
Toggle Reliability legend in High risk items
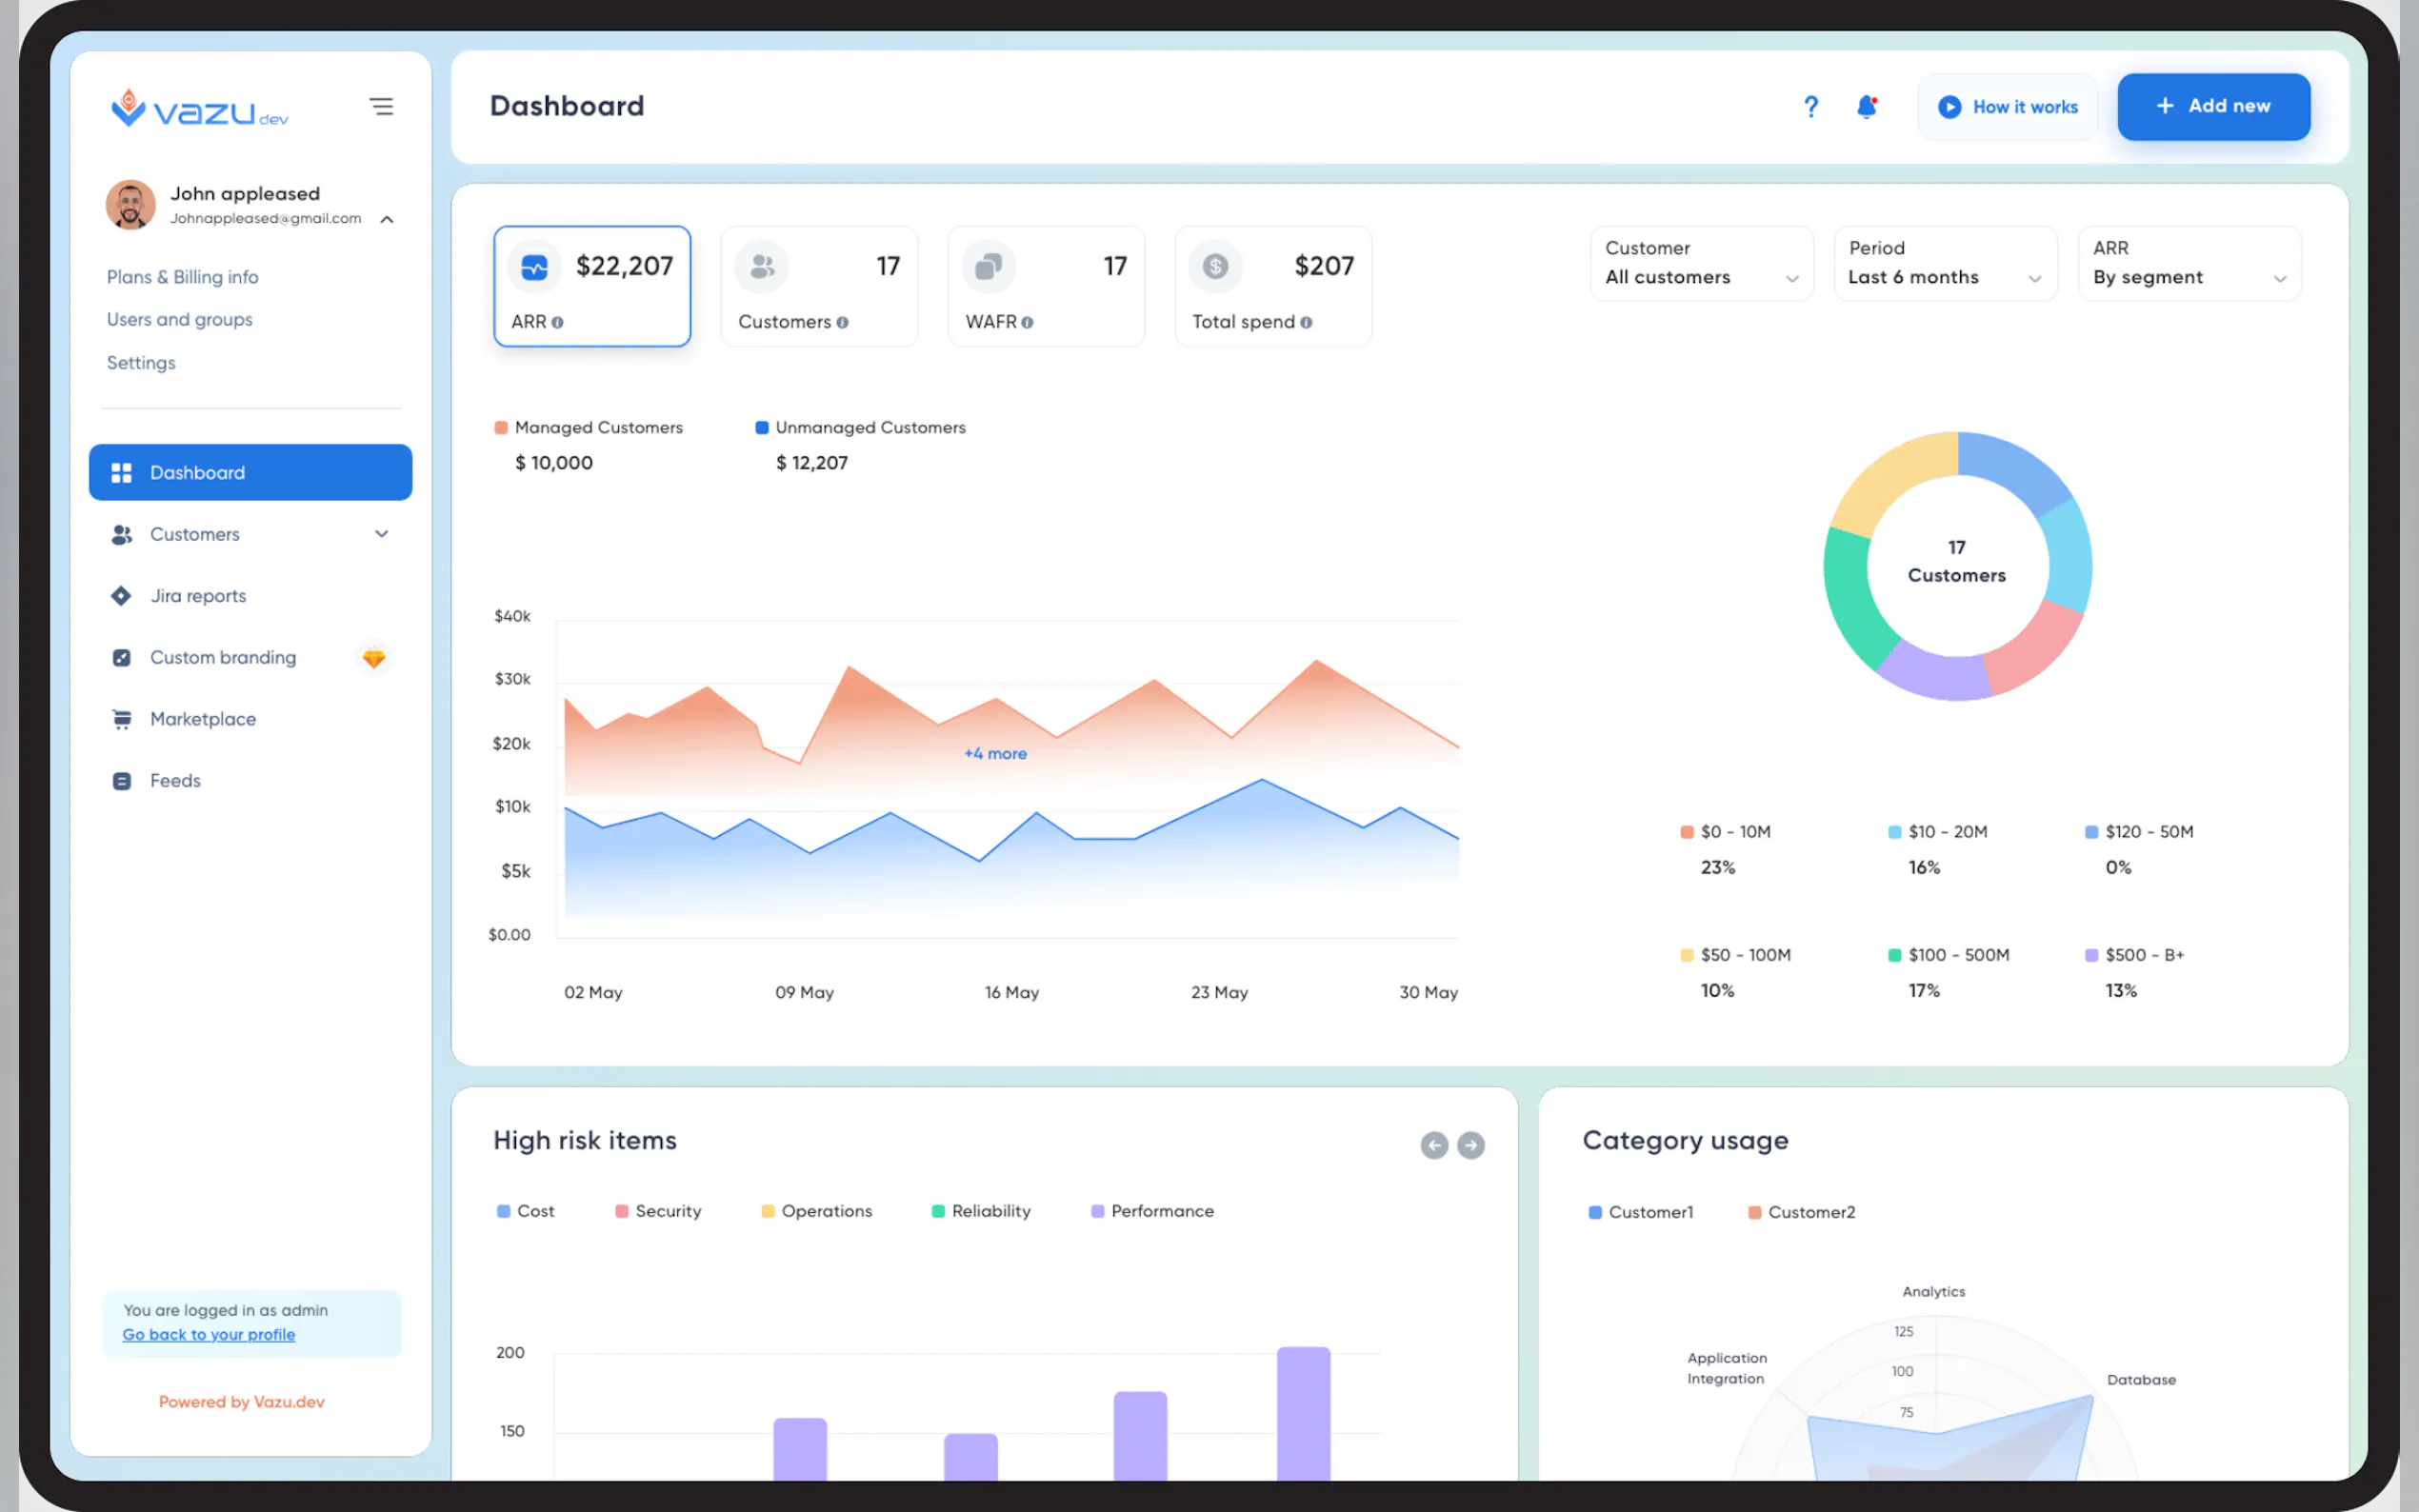coord(981,1211)
